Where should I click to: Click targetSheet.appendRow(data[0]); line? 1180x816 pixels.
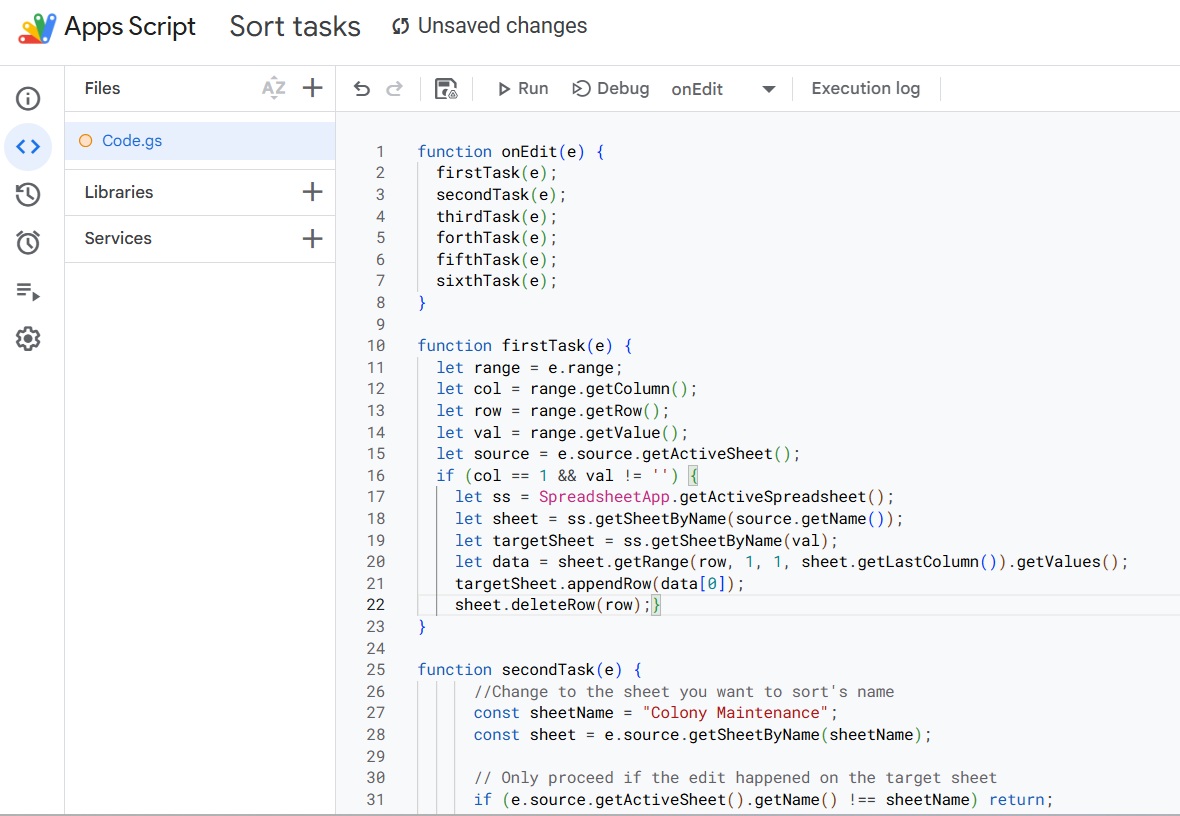click(x=600, y=583)
